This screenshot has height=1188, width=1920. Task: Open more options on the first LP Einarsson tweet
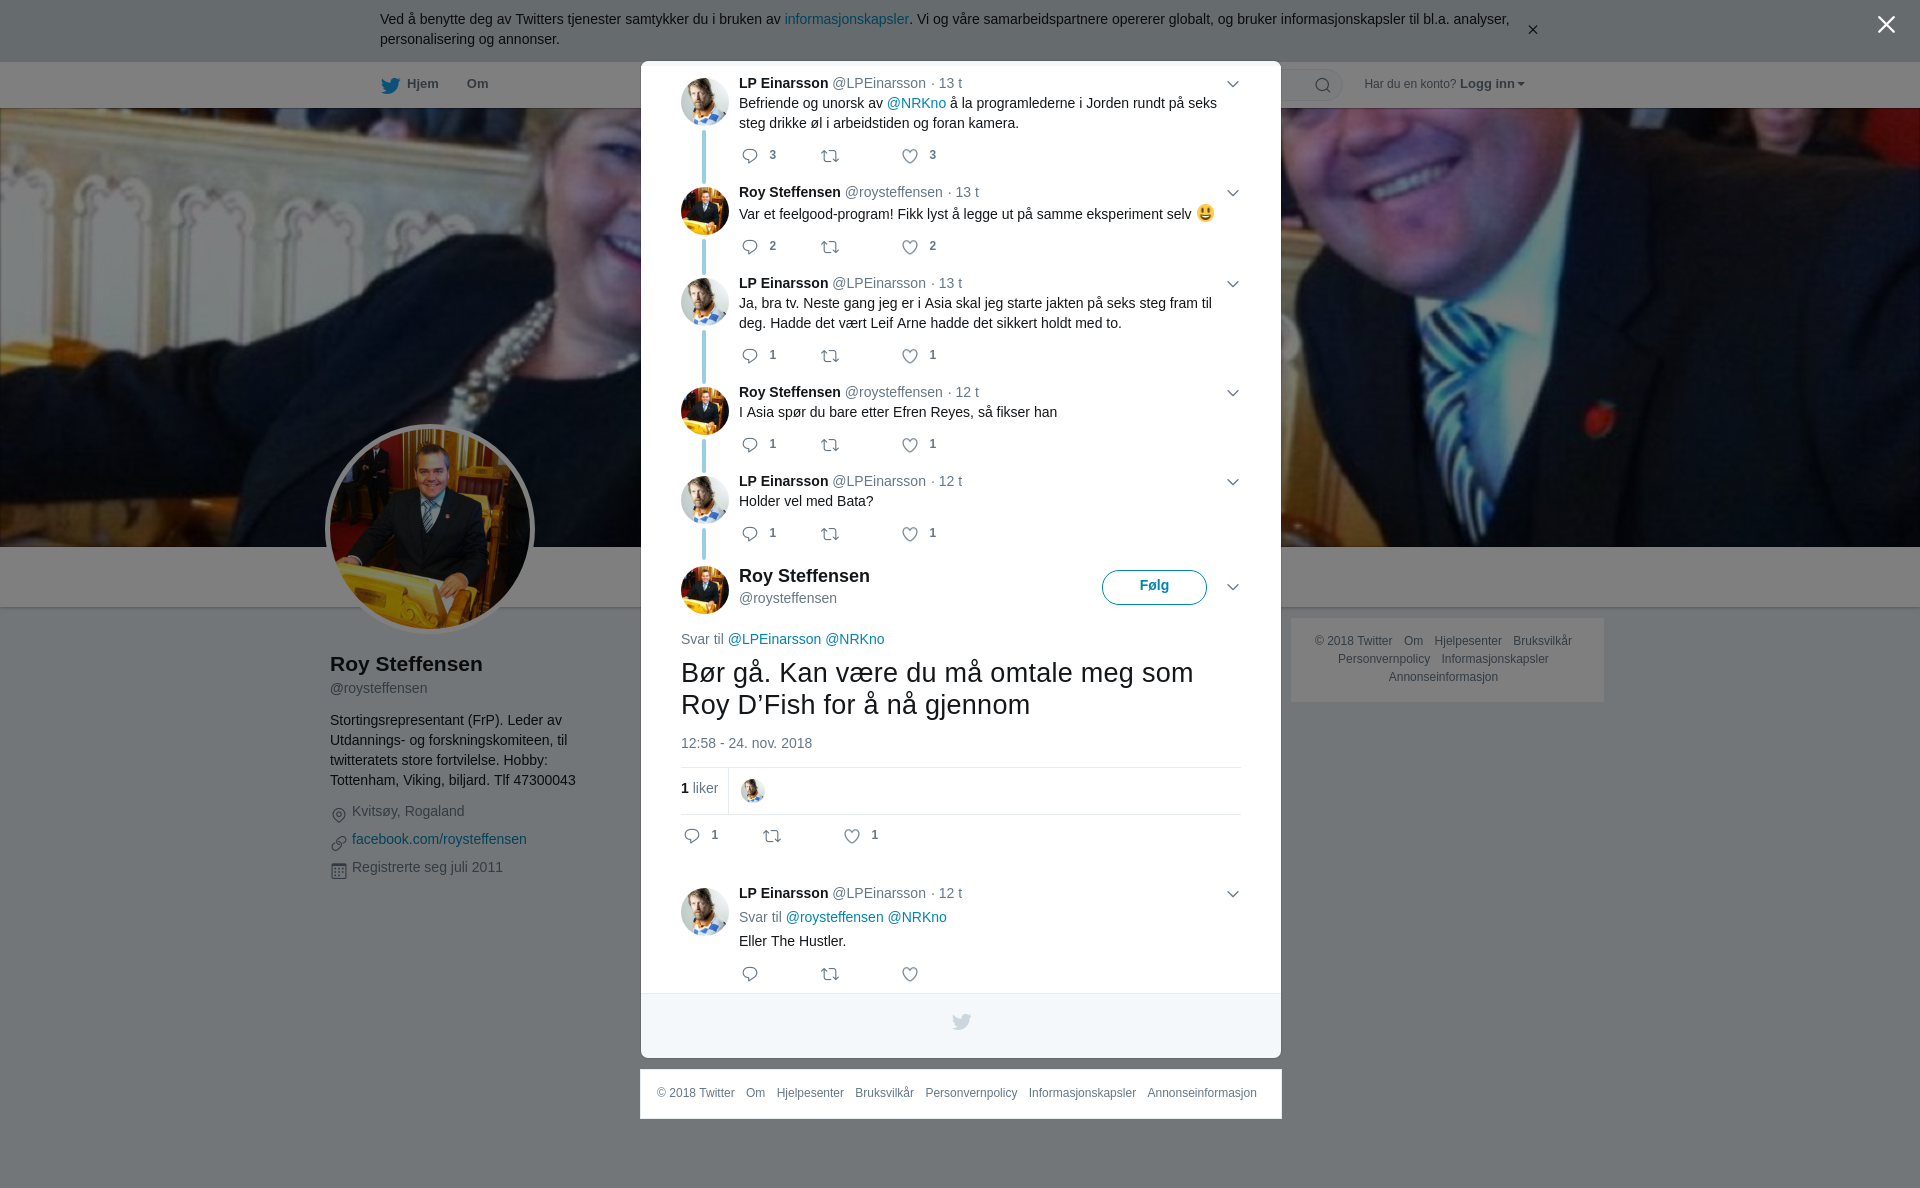point(1233,84)
